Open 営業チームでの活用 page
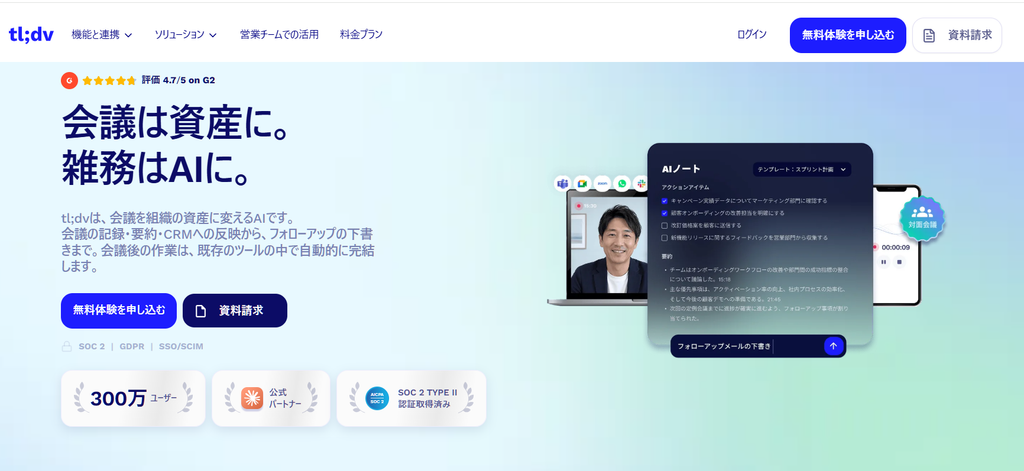 click(x=279, y=35)
